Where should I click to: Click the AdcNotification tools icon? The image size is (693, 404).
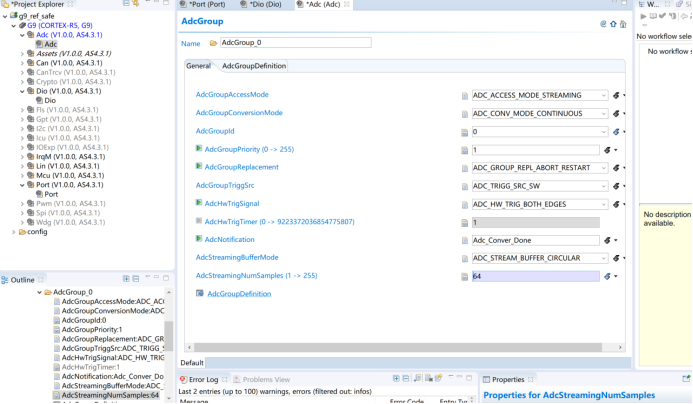coord(608,240)
